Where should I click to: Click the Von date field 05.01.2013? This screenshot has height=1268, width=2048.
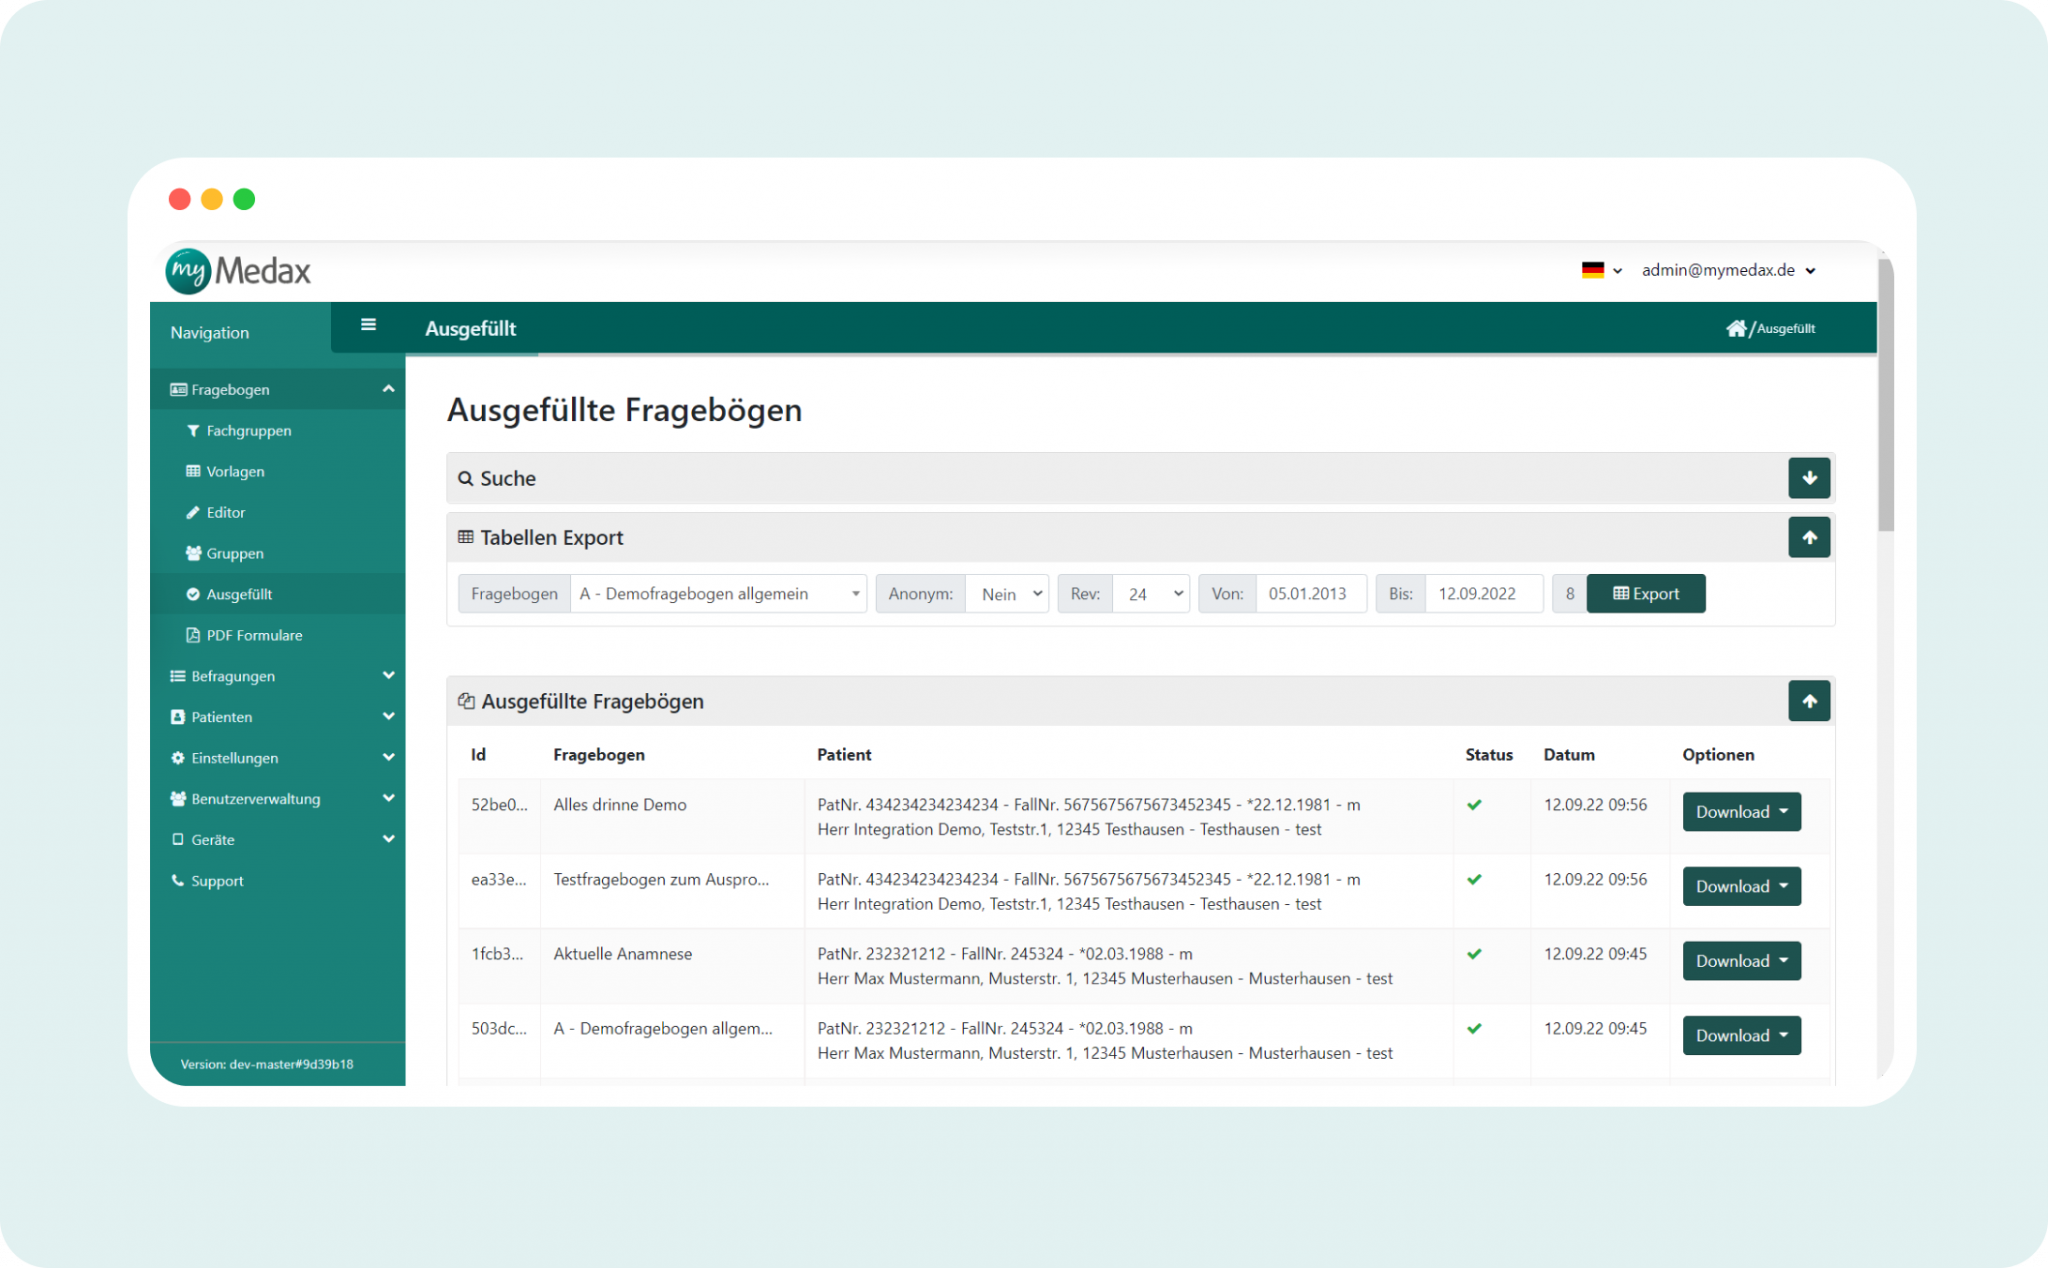coord(1311,594)
